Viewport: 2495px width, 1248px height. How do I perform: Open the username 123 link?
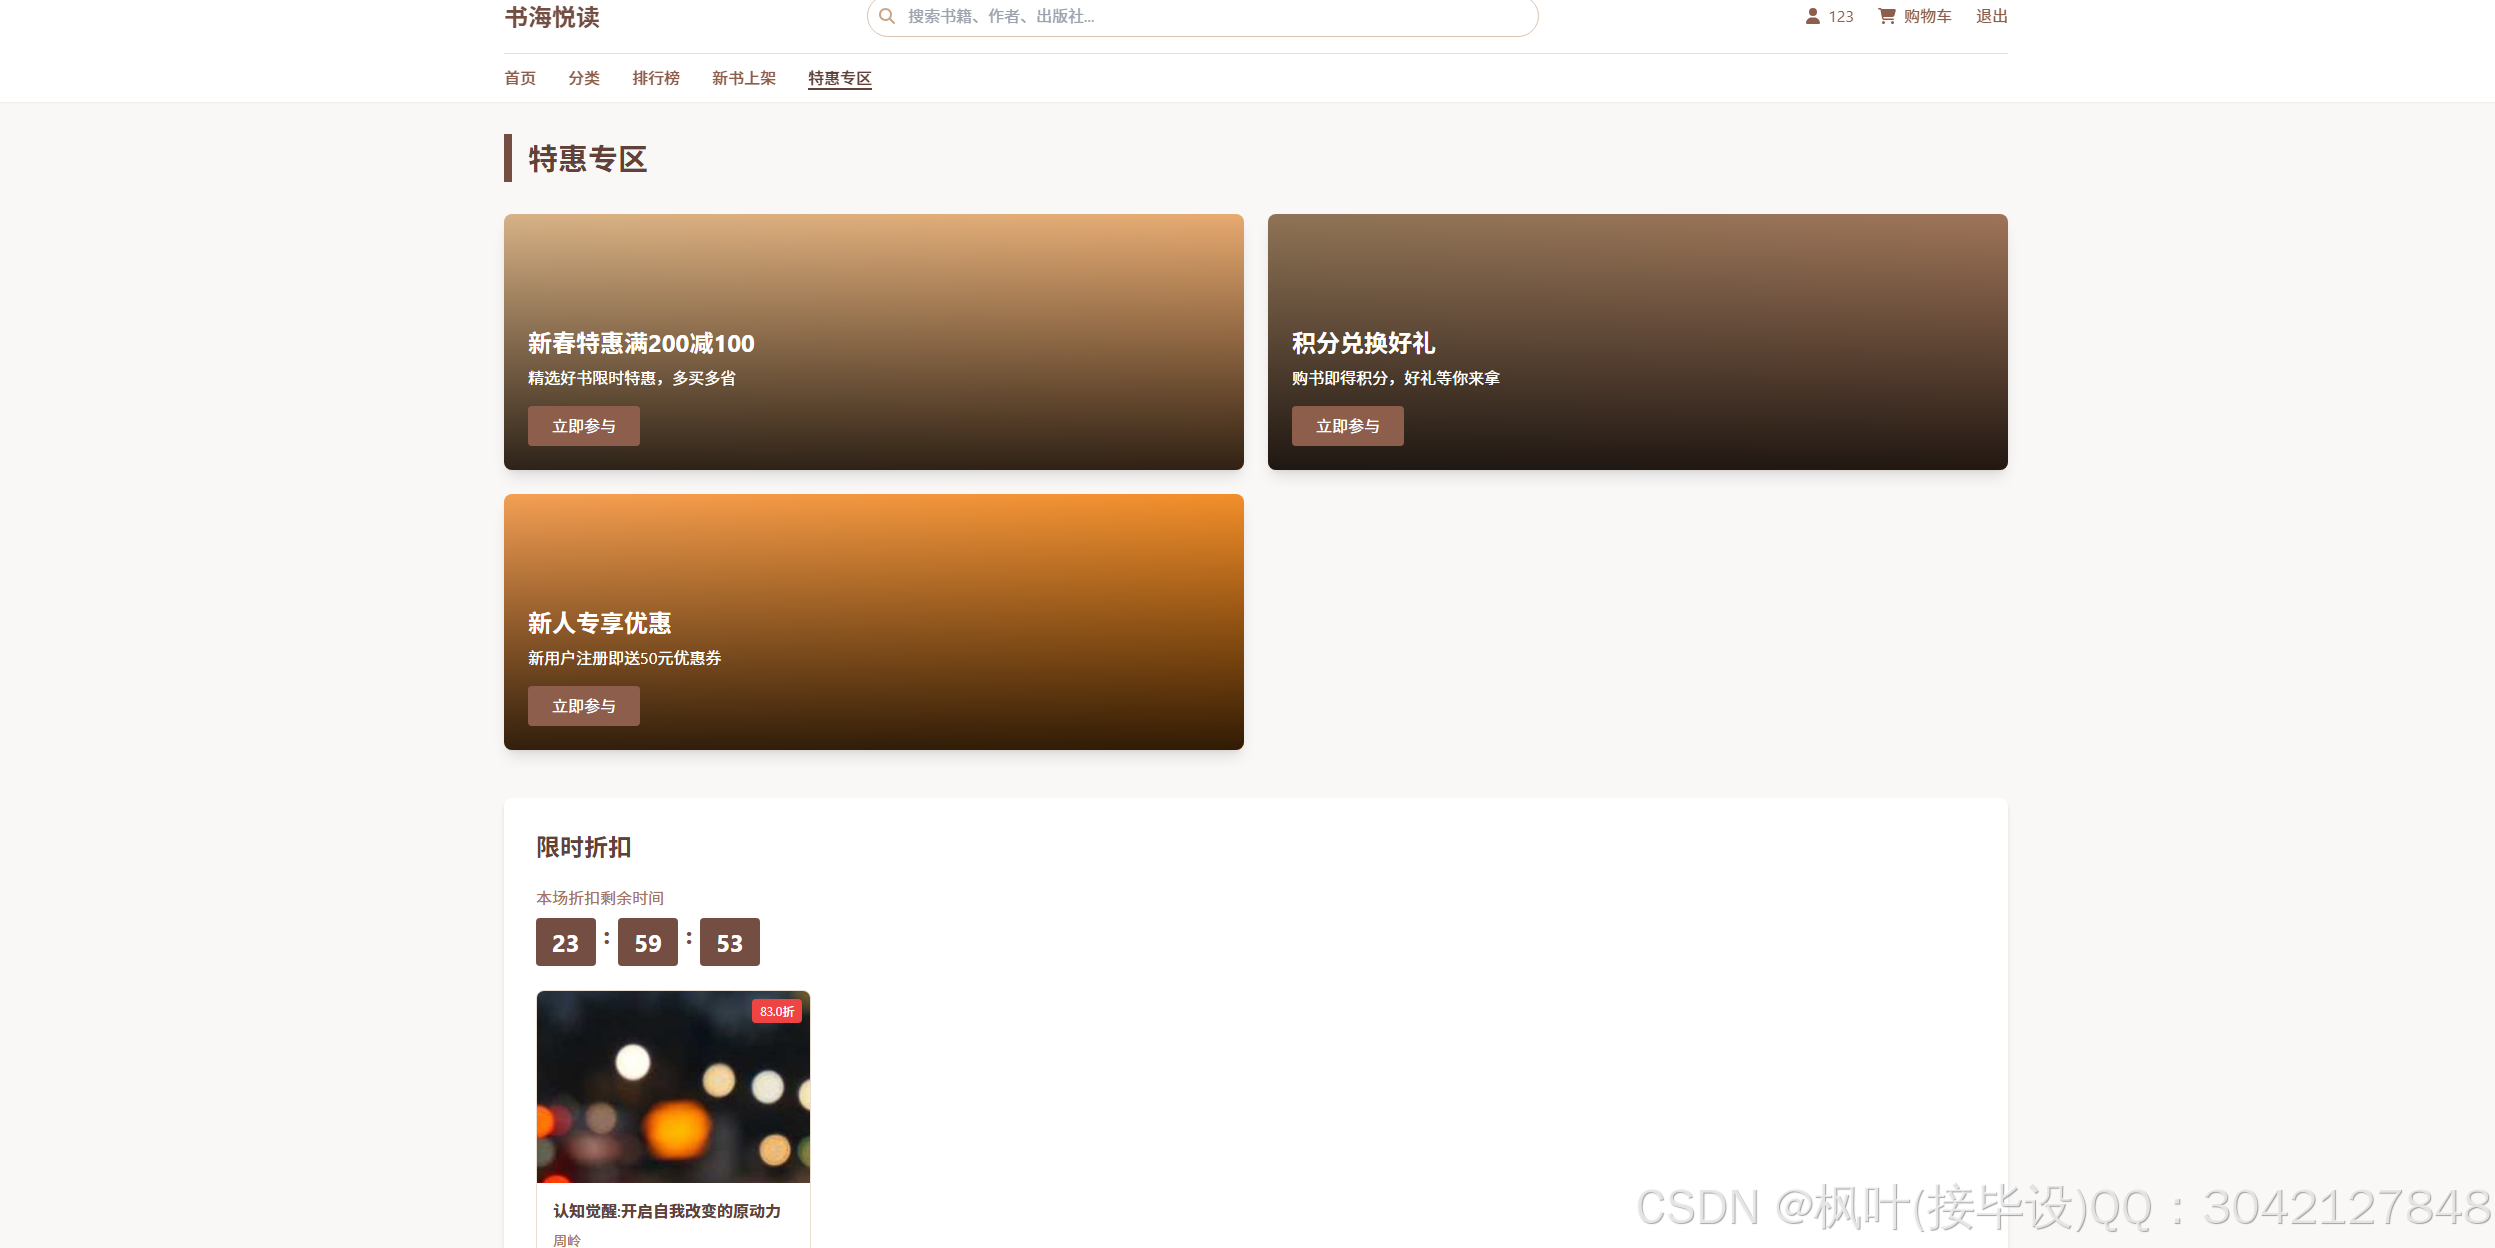click(x=1839, y=16)
